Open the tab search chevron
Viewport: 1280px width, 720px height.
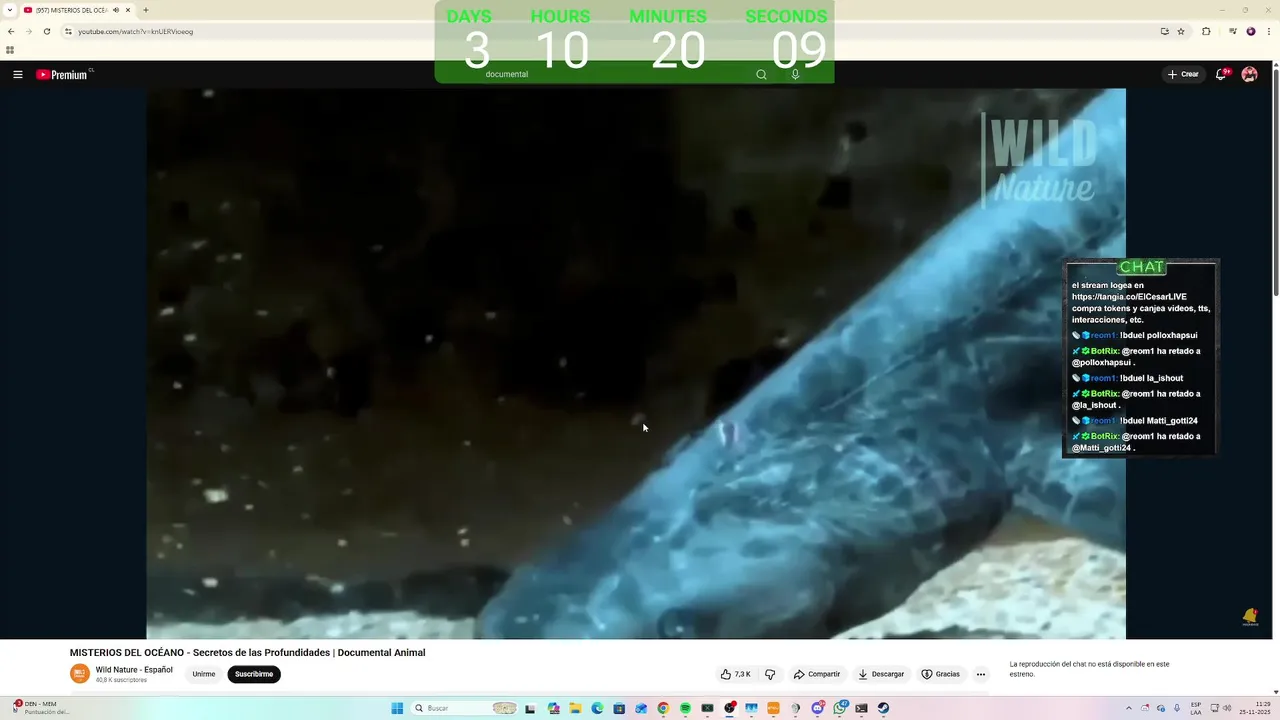[x=8, y=10]
